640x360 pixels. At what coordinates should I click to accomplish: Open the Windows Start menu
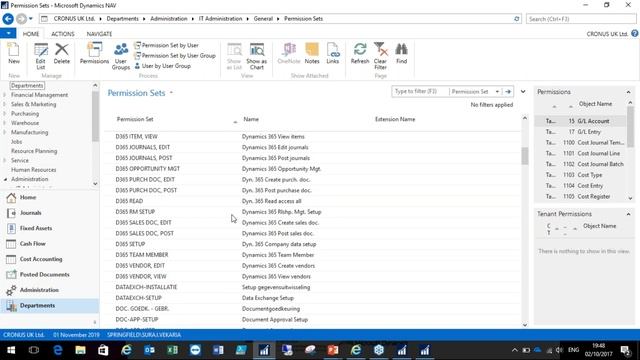click(x=11, y=350)
